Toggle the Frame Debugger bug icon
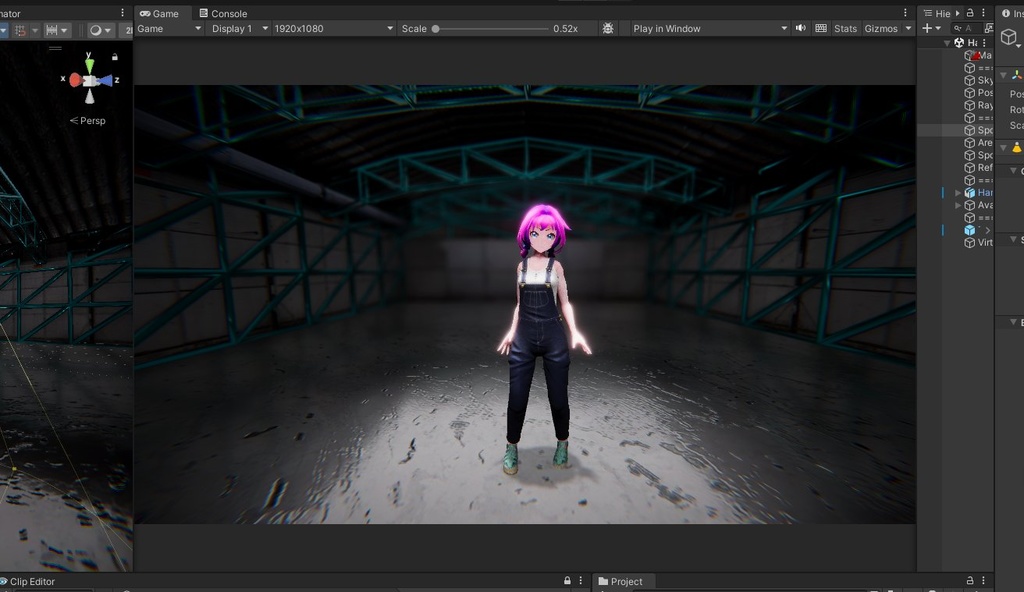The height and width of the screenshot is (592, 1024). coord(608,29)
